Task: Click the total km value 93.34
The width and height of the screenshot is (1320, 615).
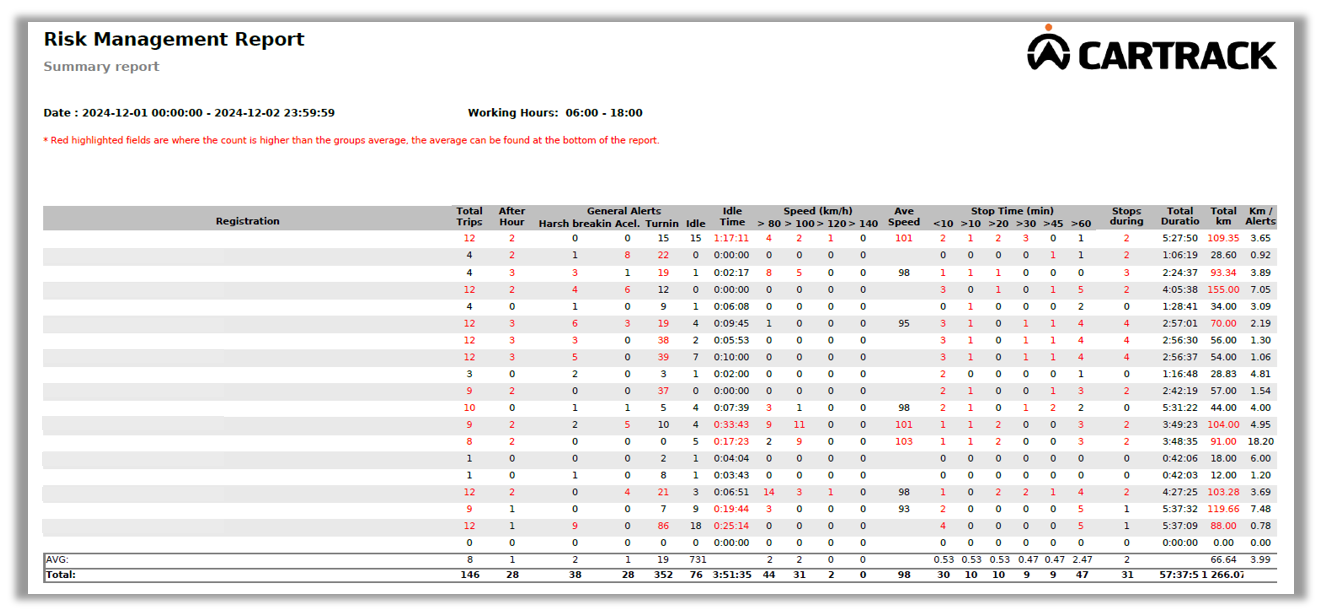Action: point(1223,273)
